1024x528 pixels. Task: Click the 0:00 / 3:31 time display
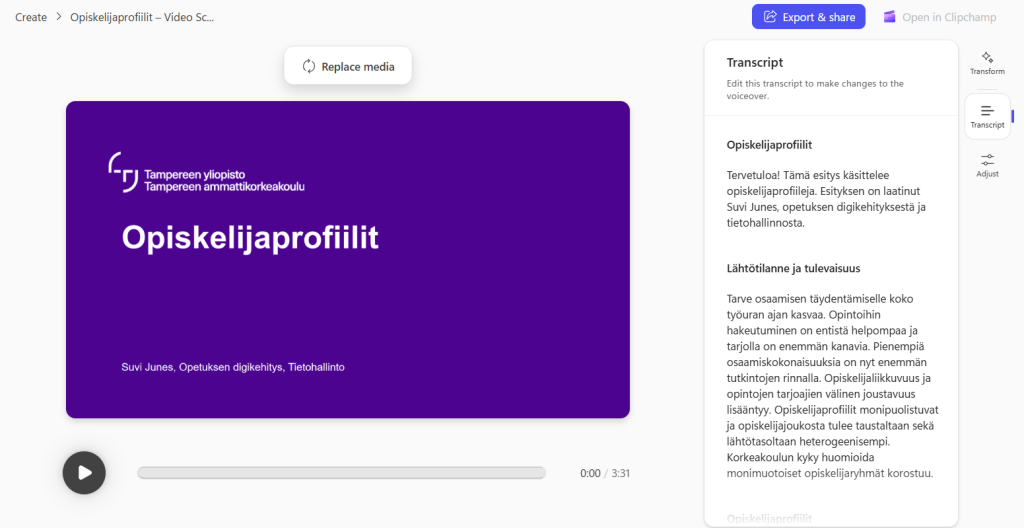(605, 473)
